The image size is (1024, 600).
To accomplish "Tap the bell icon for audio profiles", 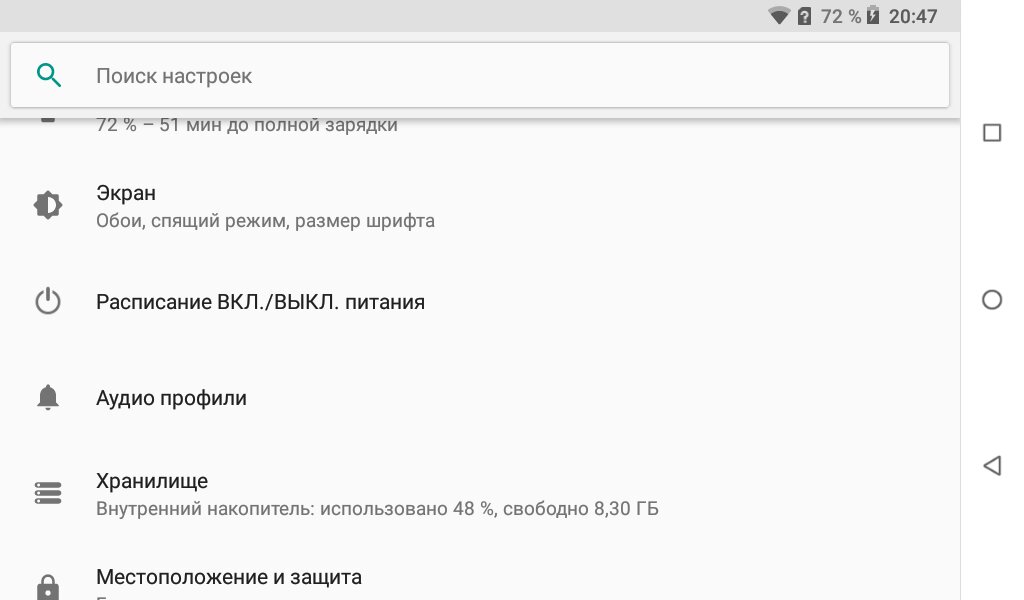I will pos(48,398).
